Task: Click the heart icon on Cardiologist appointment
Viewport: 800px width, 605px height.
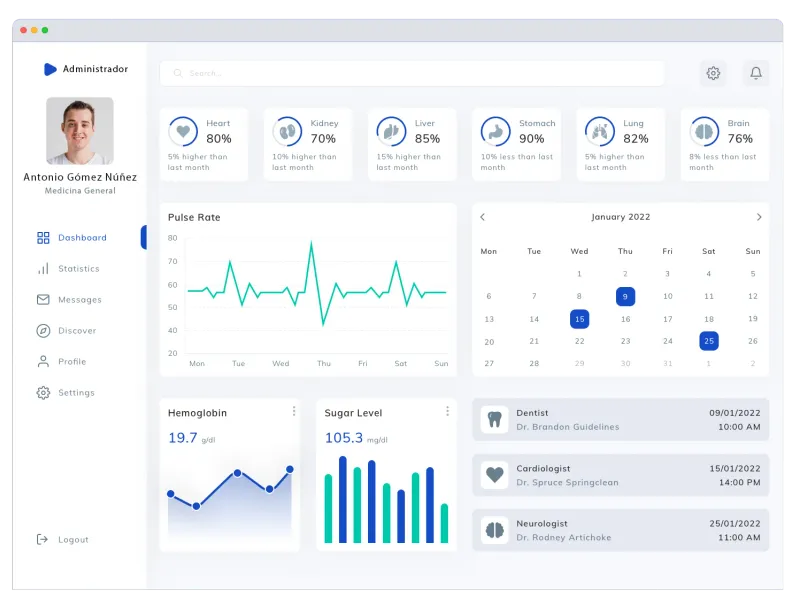Action: tap(494, 475)
